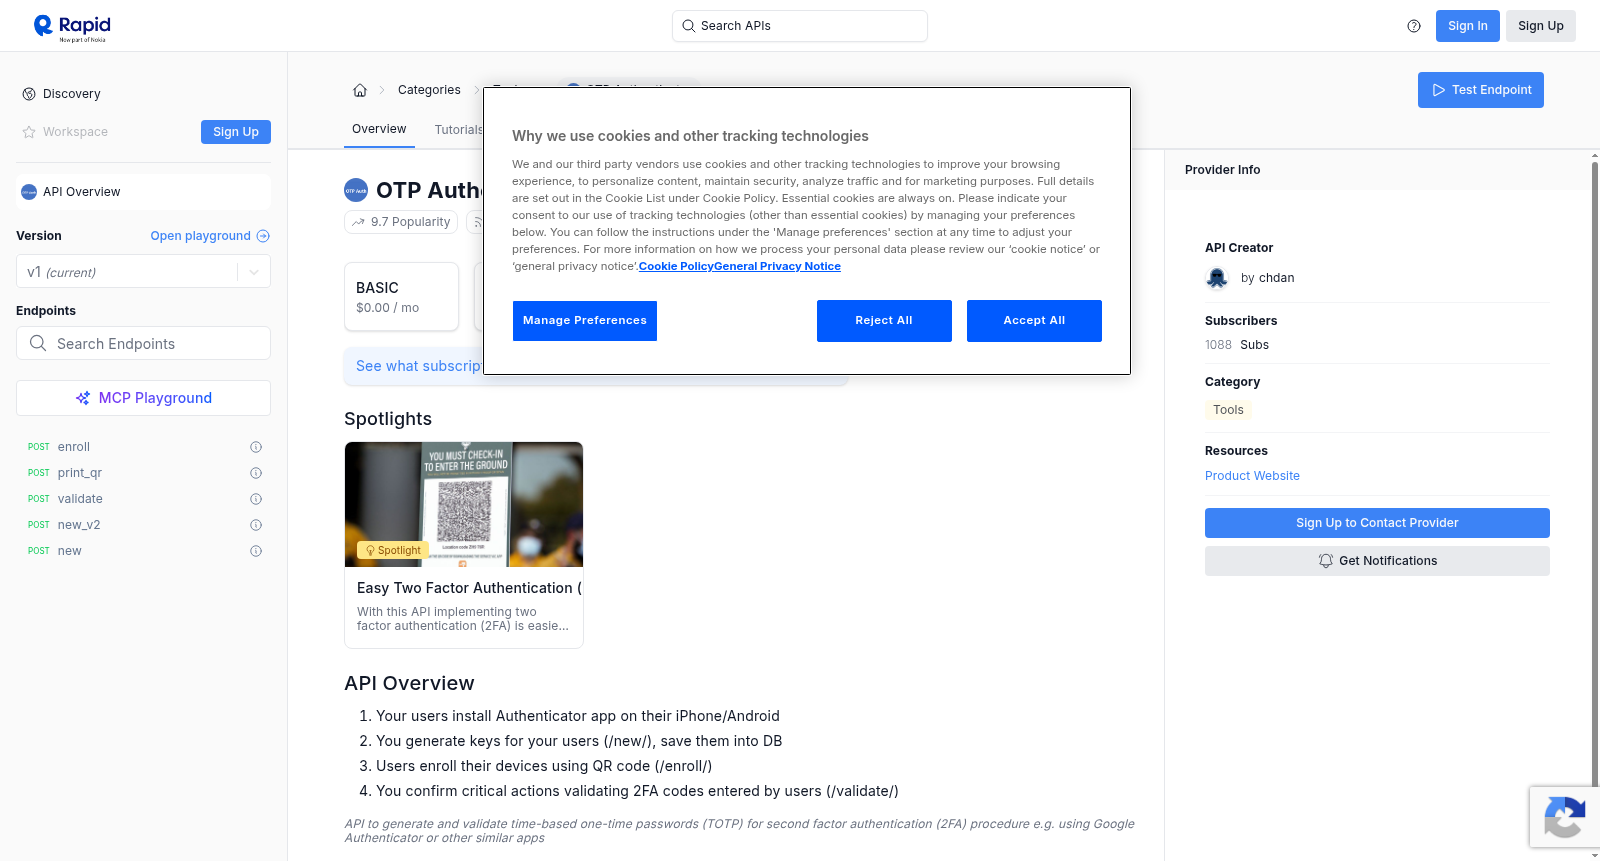The image size is (1600, 861).
Task: Select the Tools category tag
Action: click(1228, 410)
